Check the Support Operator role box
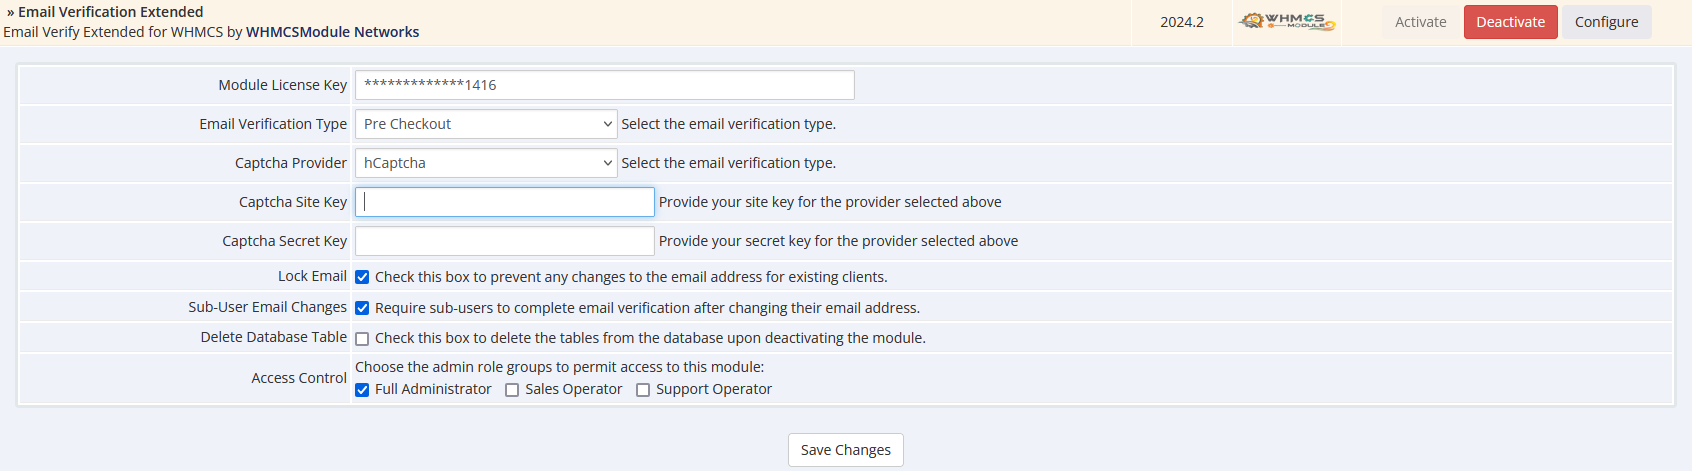 pos(643,390)
